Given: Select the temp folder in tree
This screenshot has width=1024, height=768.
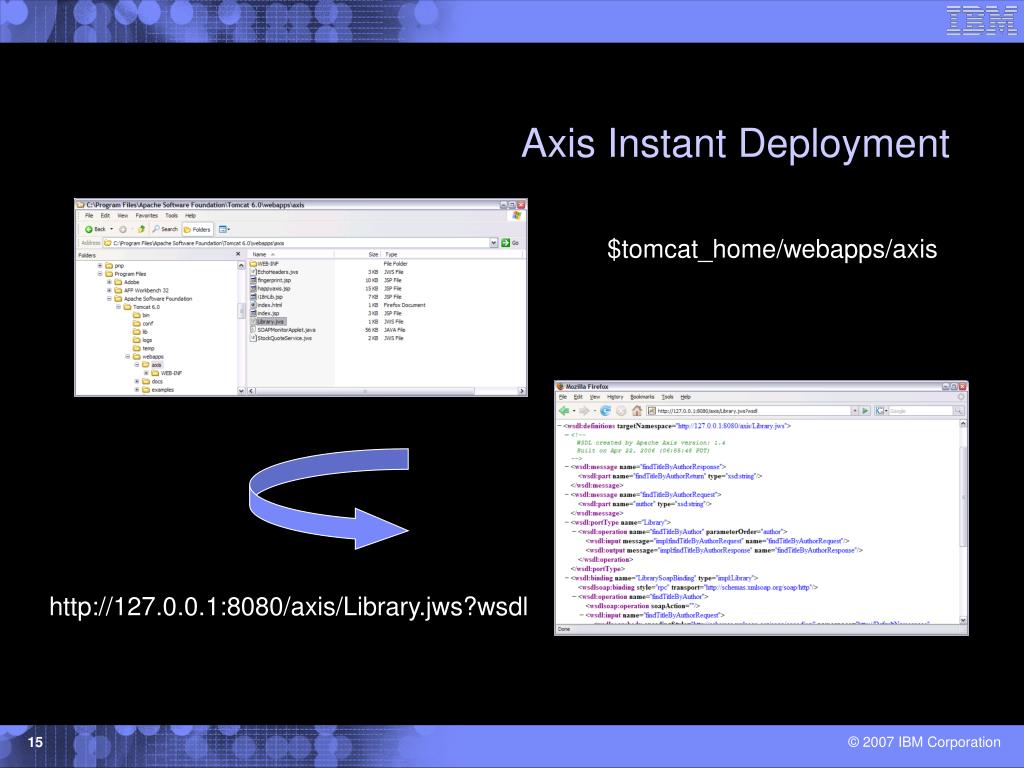Looking at the screenshot, I should point(143,349).
